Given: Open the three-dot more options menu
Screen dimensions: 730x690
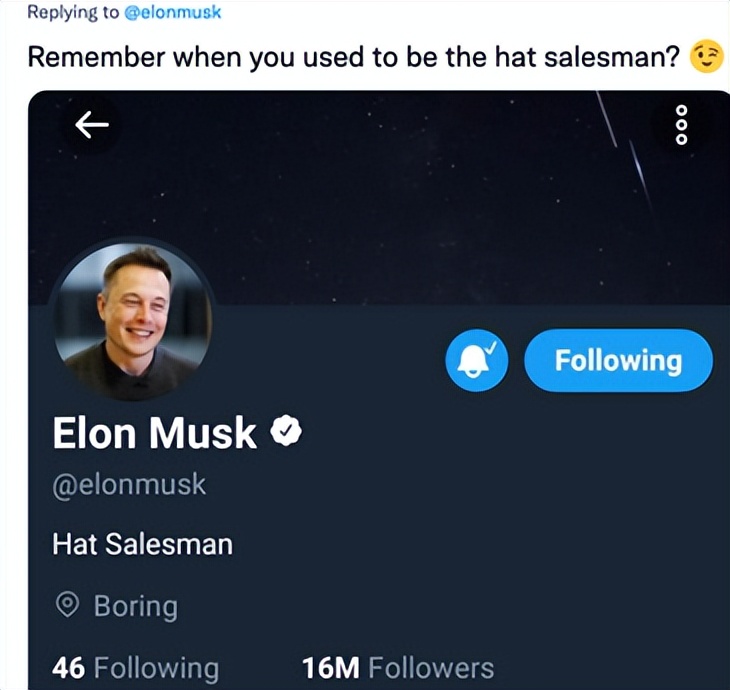Looking at the screenshot, I should [x=682, y=125].
